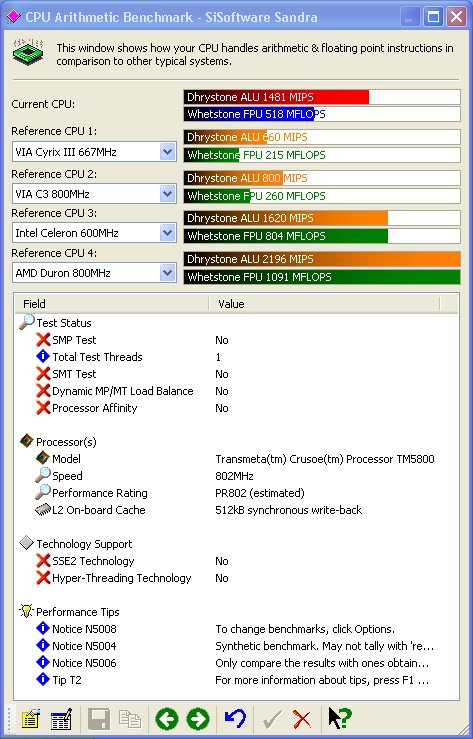Image resolution: width=473 pixels, height=739 pixels.
Task: Click the blue Refresh arrow icon
Action: (235, 719)
